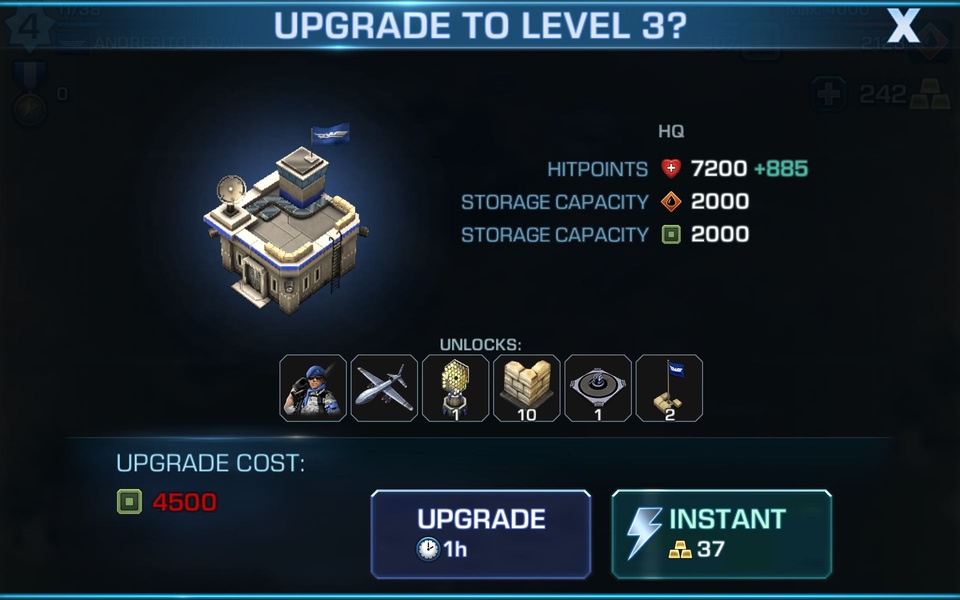960x600 pixels.
Task: Click the green upgrade cost supply icon
Action: [129, 501]
